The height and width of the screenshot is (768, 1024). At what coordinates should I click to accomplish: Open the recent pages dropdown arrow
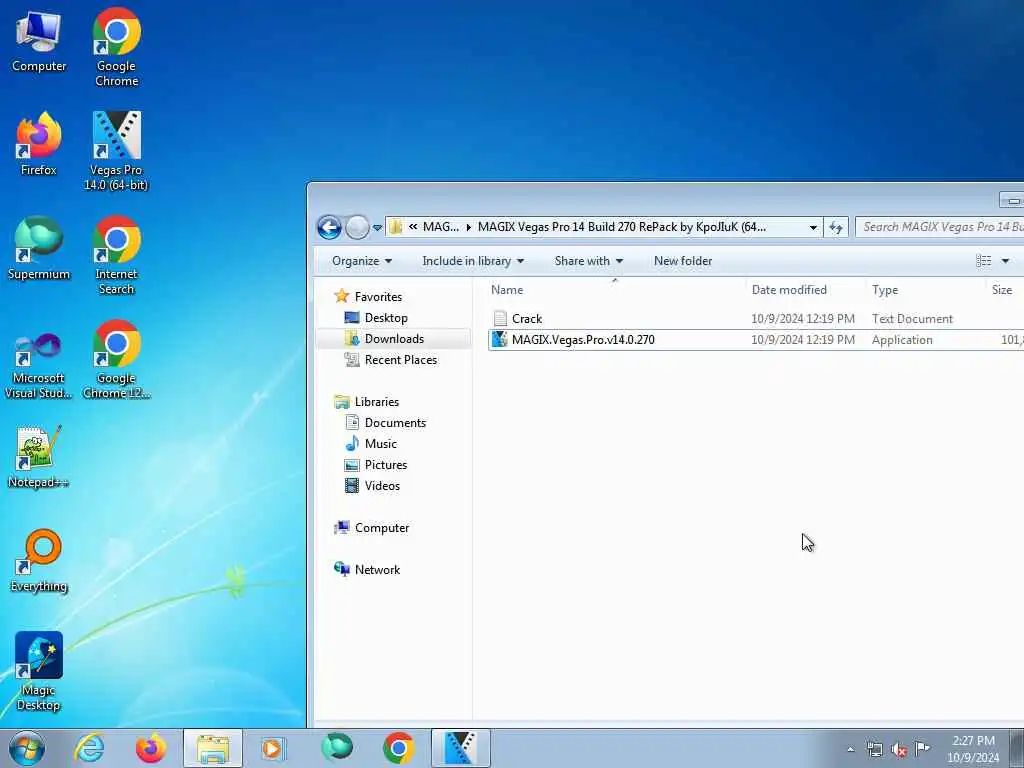click(377, 227)
